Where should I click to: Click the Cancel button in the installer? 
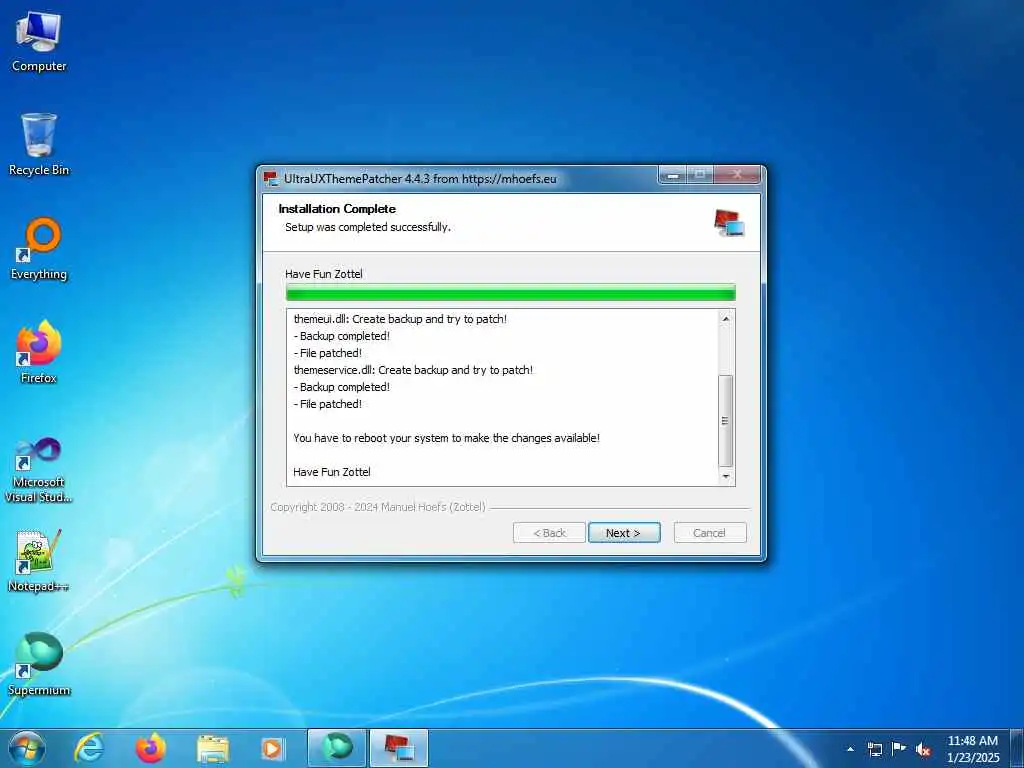click(x=709, y=533)
